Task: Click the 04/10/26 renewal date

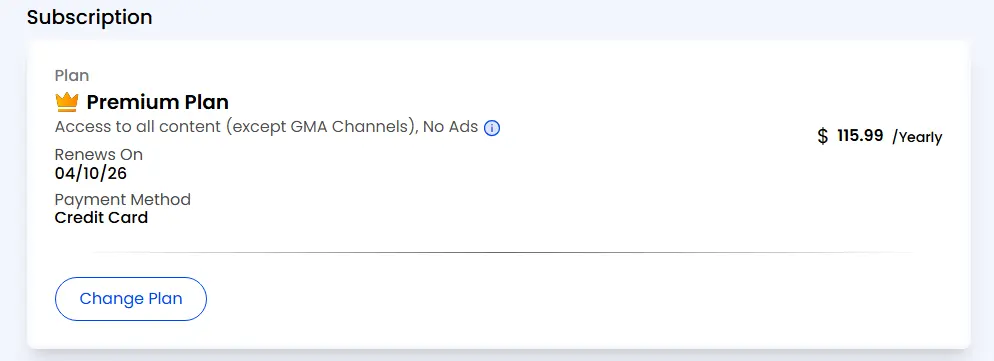Action: coord(91,173)
